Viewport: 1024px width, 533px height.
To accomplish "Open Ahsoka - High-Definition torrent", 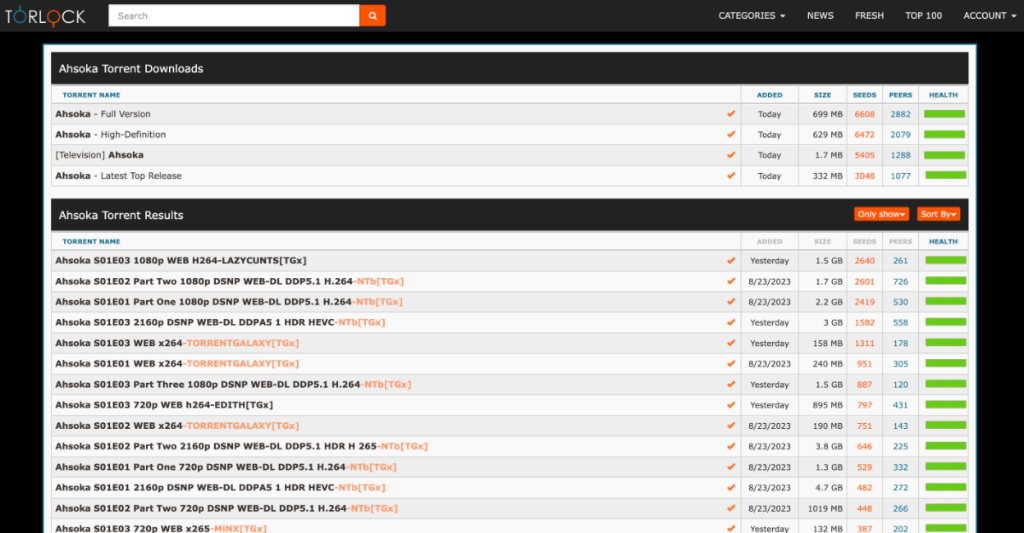I will click(x=110, y=135).
